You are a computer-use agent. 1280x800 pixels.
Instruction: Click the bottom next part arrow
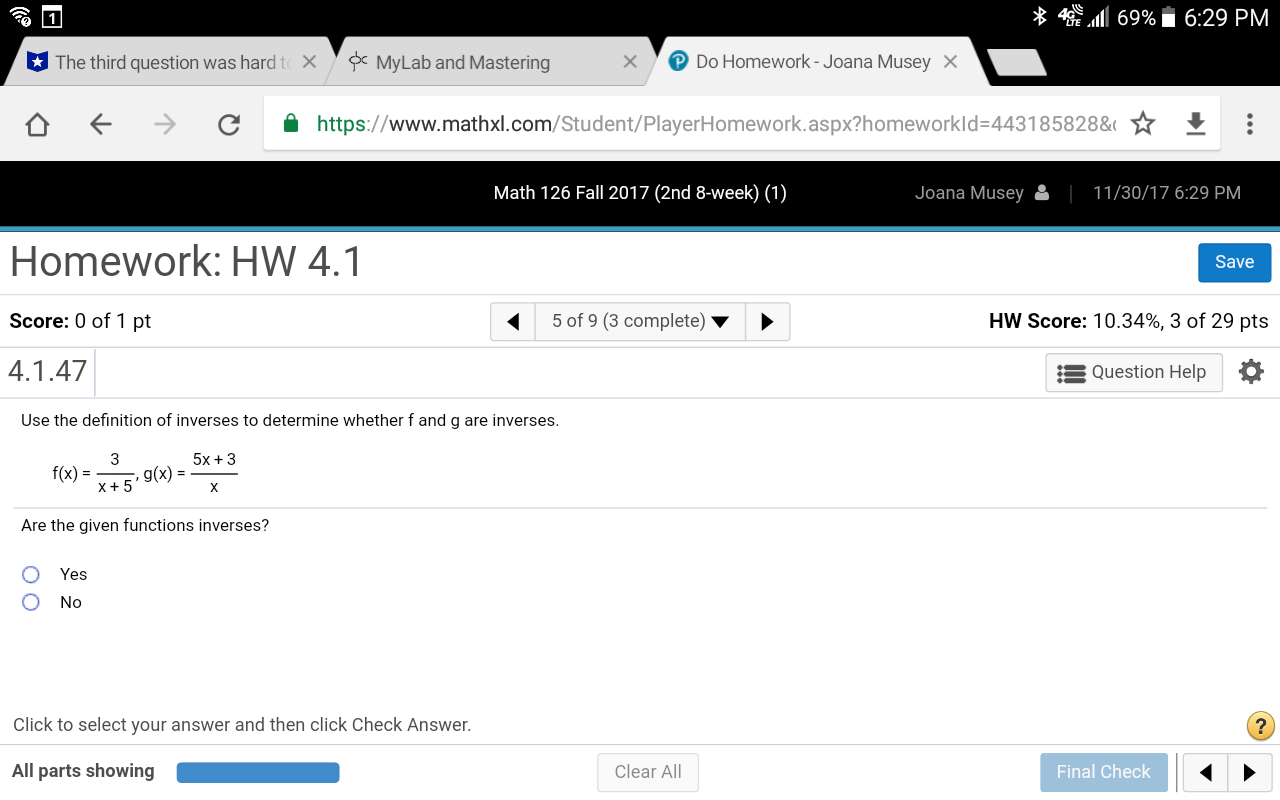tap(1250, 772)
